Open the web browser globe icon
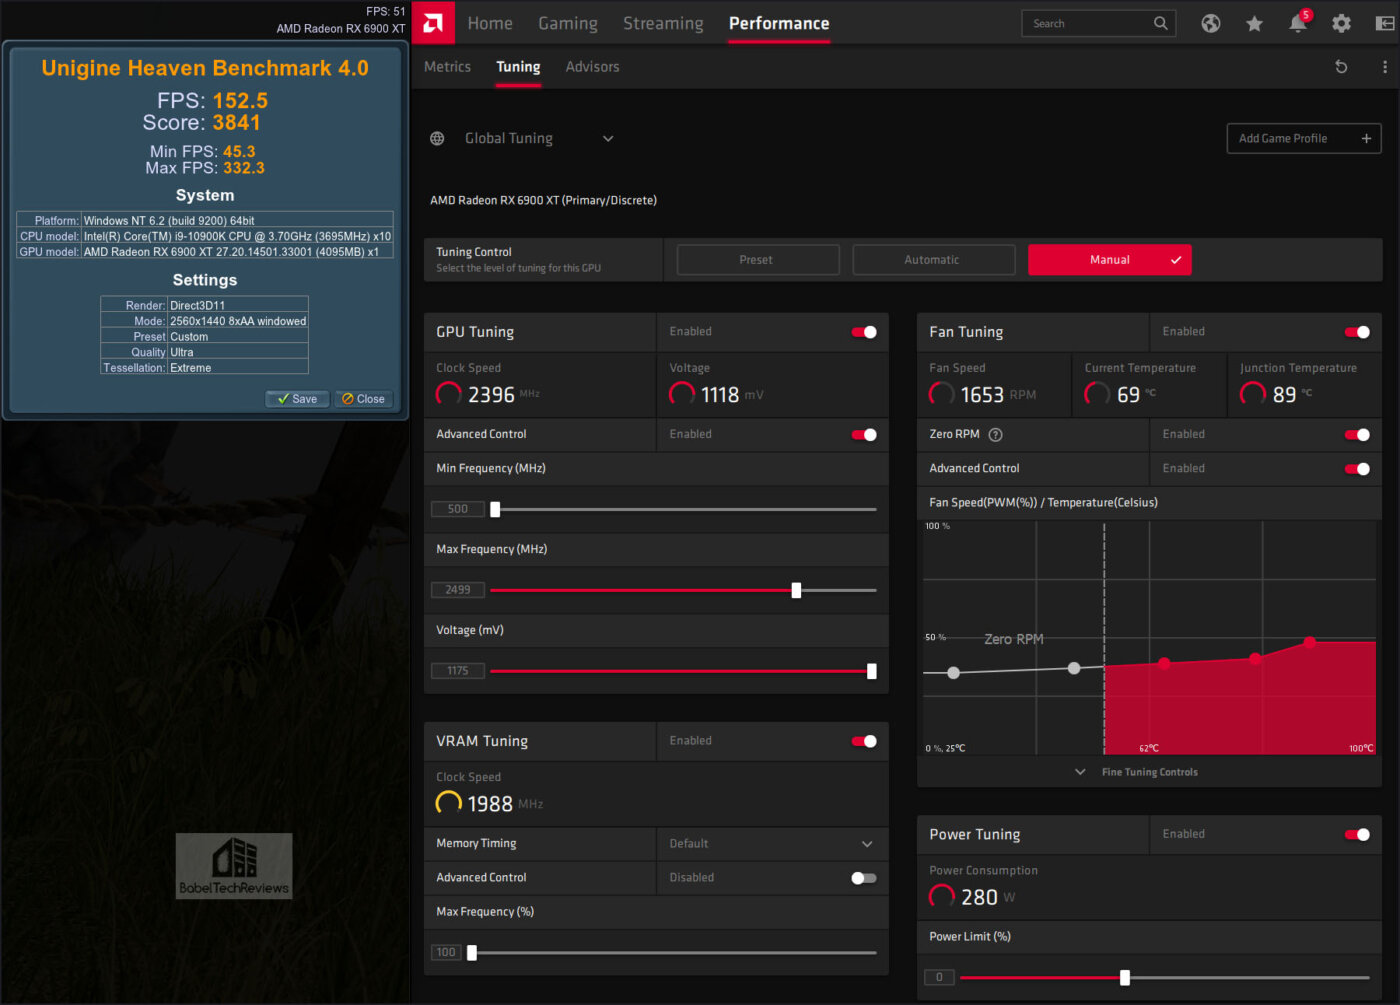 point(1210,23)
